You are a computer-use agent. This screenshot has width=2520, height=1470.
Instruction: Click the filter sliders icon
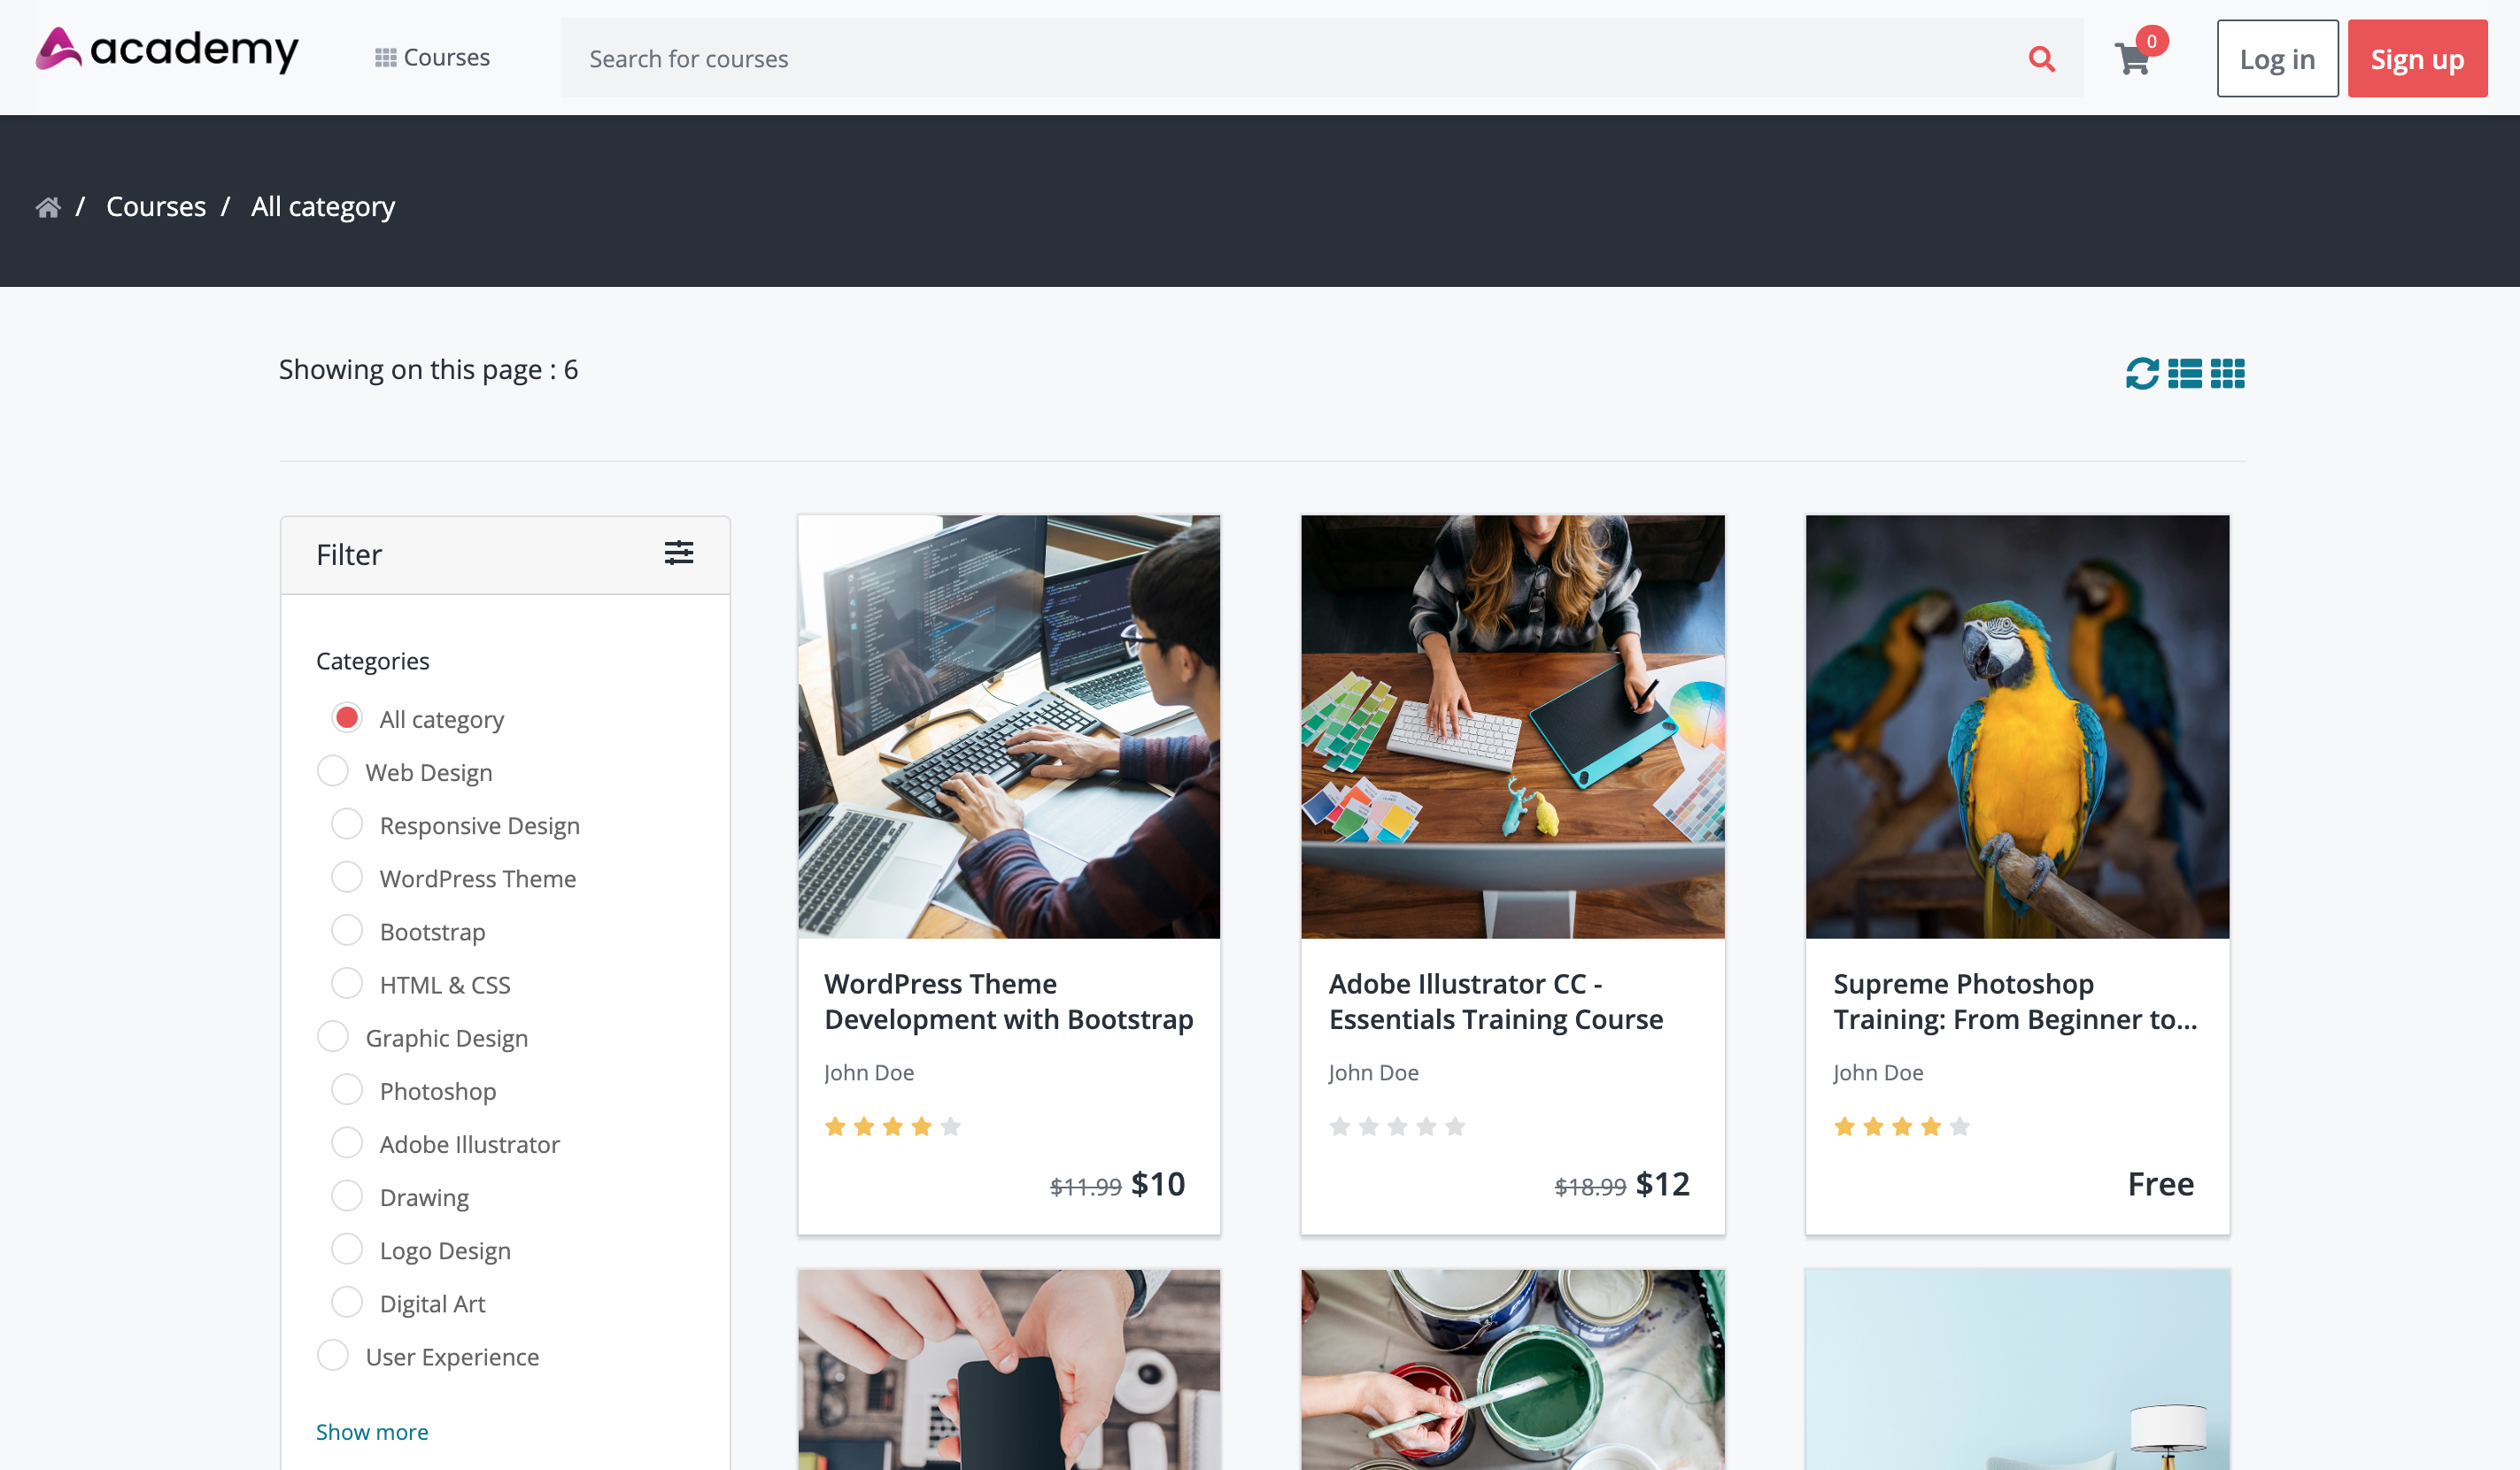tap(679, 553)
